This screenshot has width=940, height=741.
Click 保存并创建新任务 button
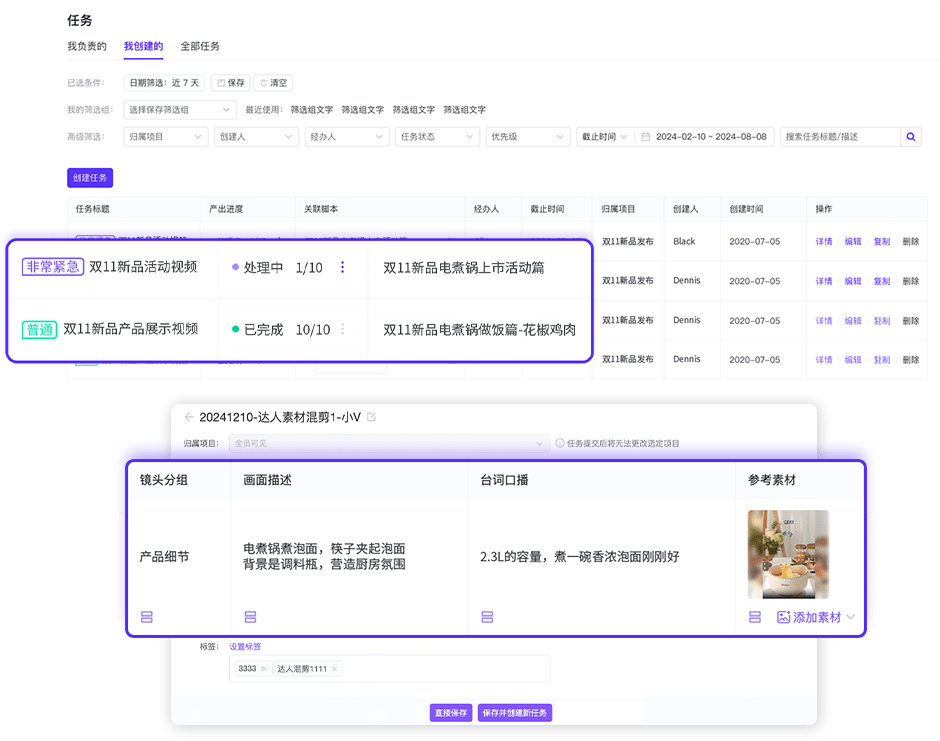pos(515,713)
